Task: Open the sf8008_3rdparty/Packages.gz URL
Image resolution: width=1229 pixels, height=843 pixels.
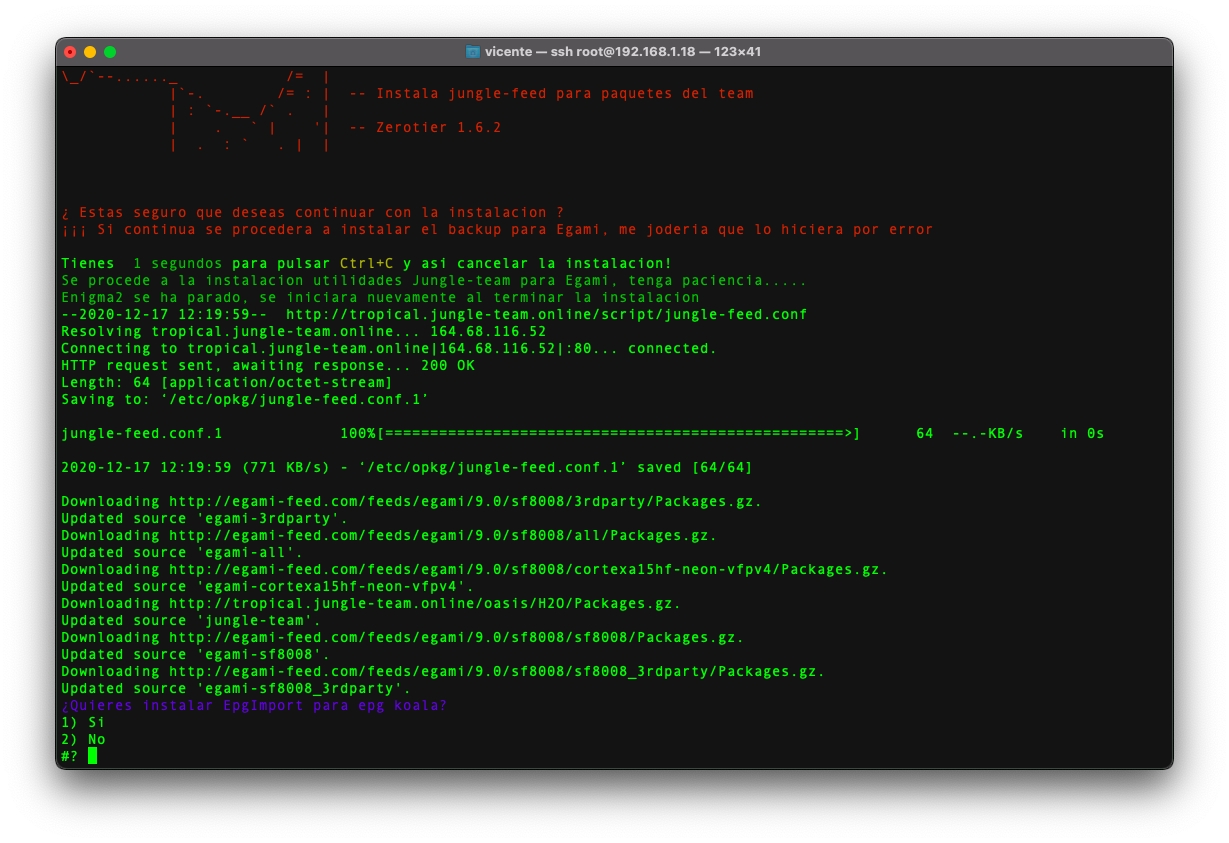Action: [x=496, y=672]
